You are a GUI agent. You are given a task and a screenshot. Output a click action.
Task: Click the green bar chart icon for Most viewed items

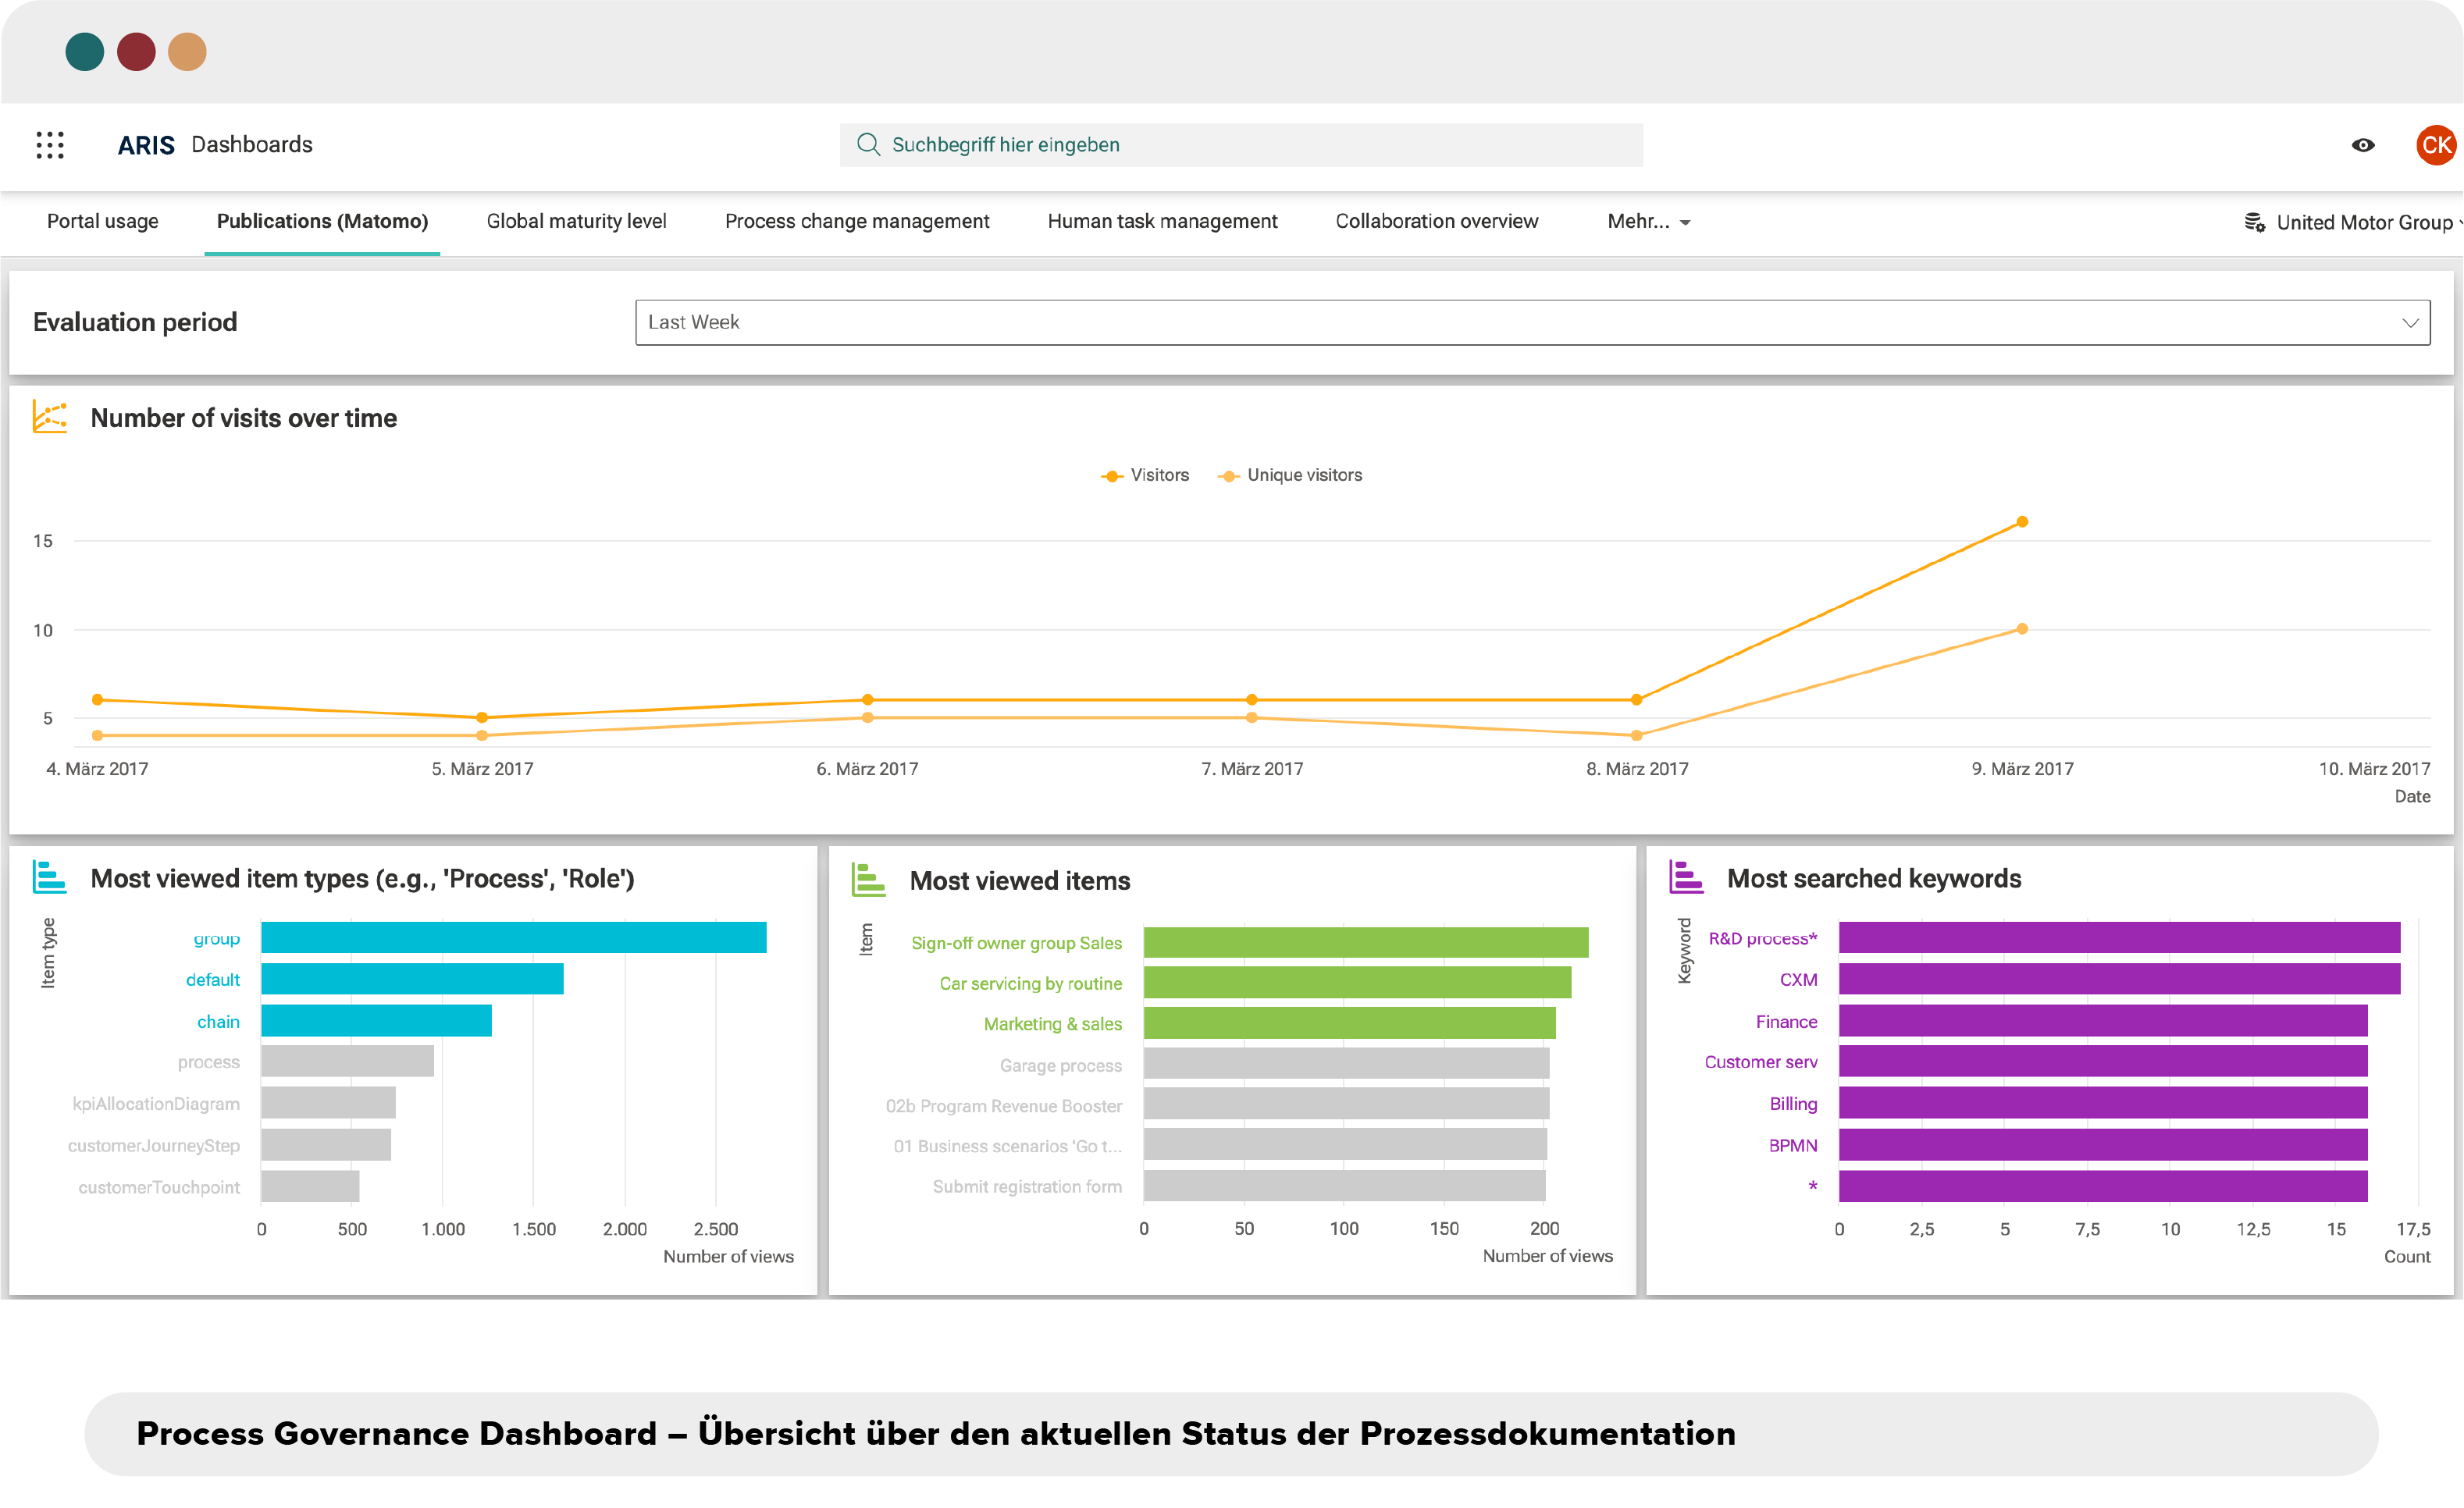868,880
